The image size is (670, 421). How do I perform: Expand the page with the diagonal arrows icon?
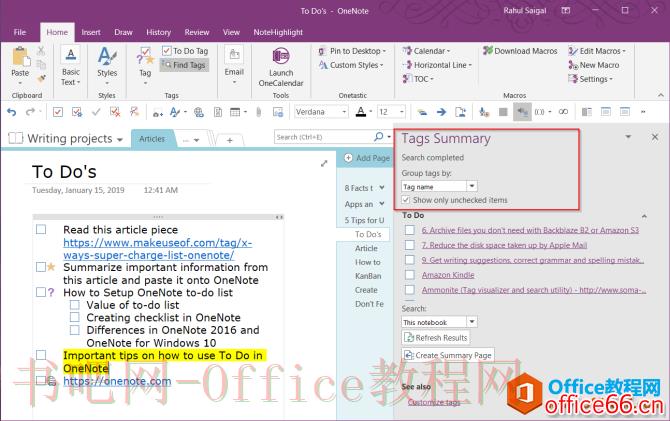point(324,163)
